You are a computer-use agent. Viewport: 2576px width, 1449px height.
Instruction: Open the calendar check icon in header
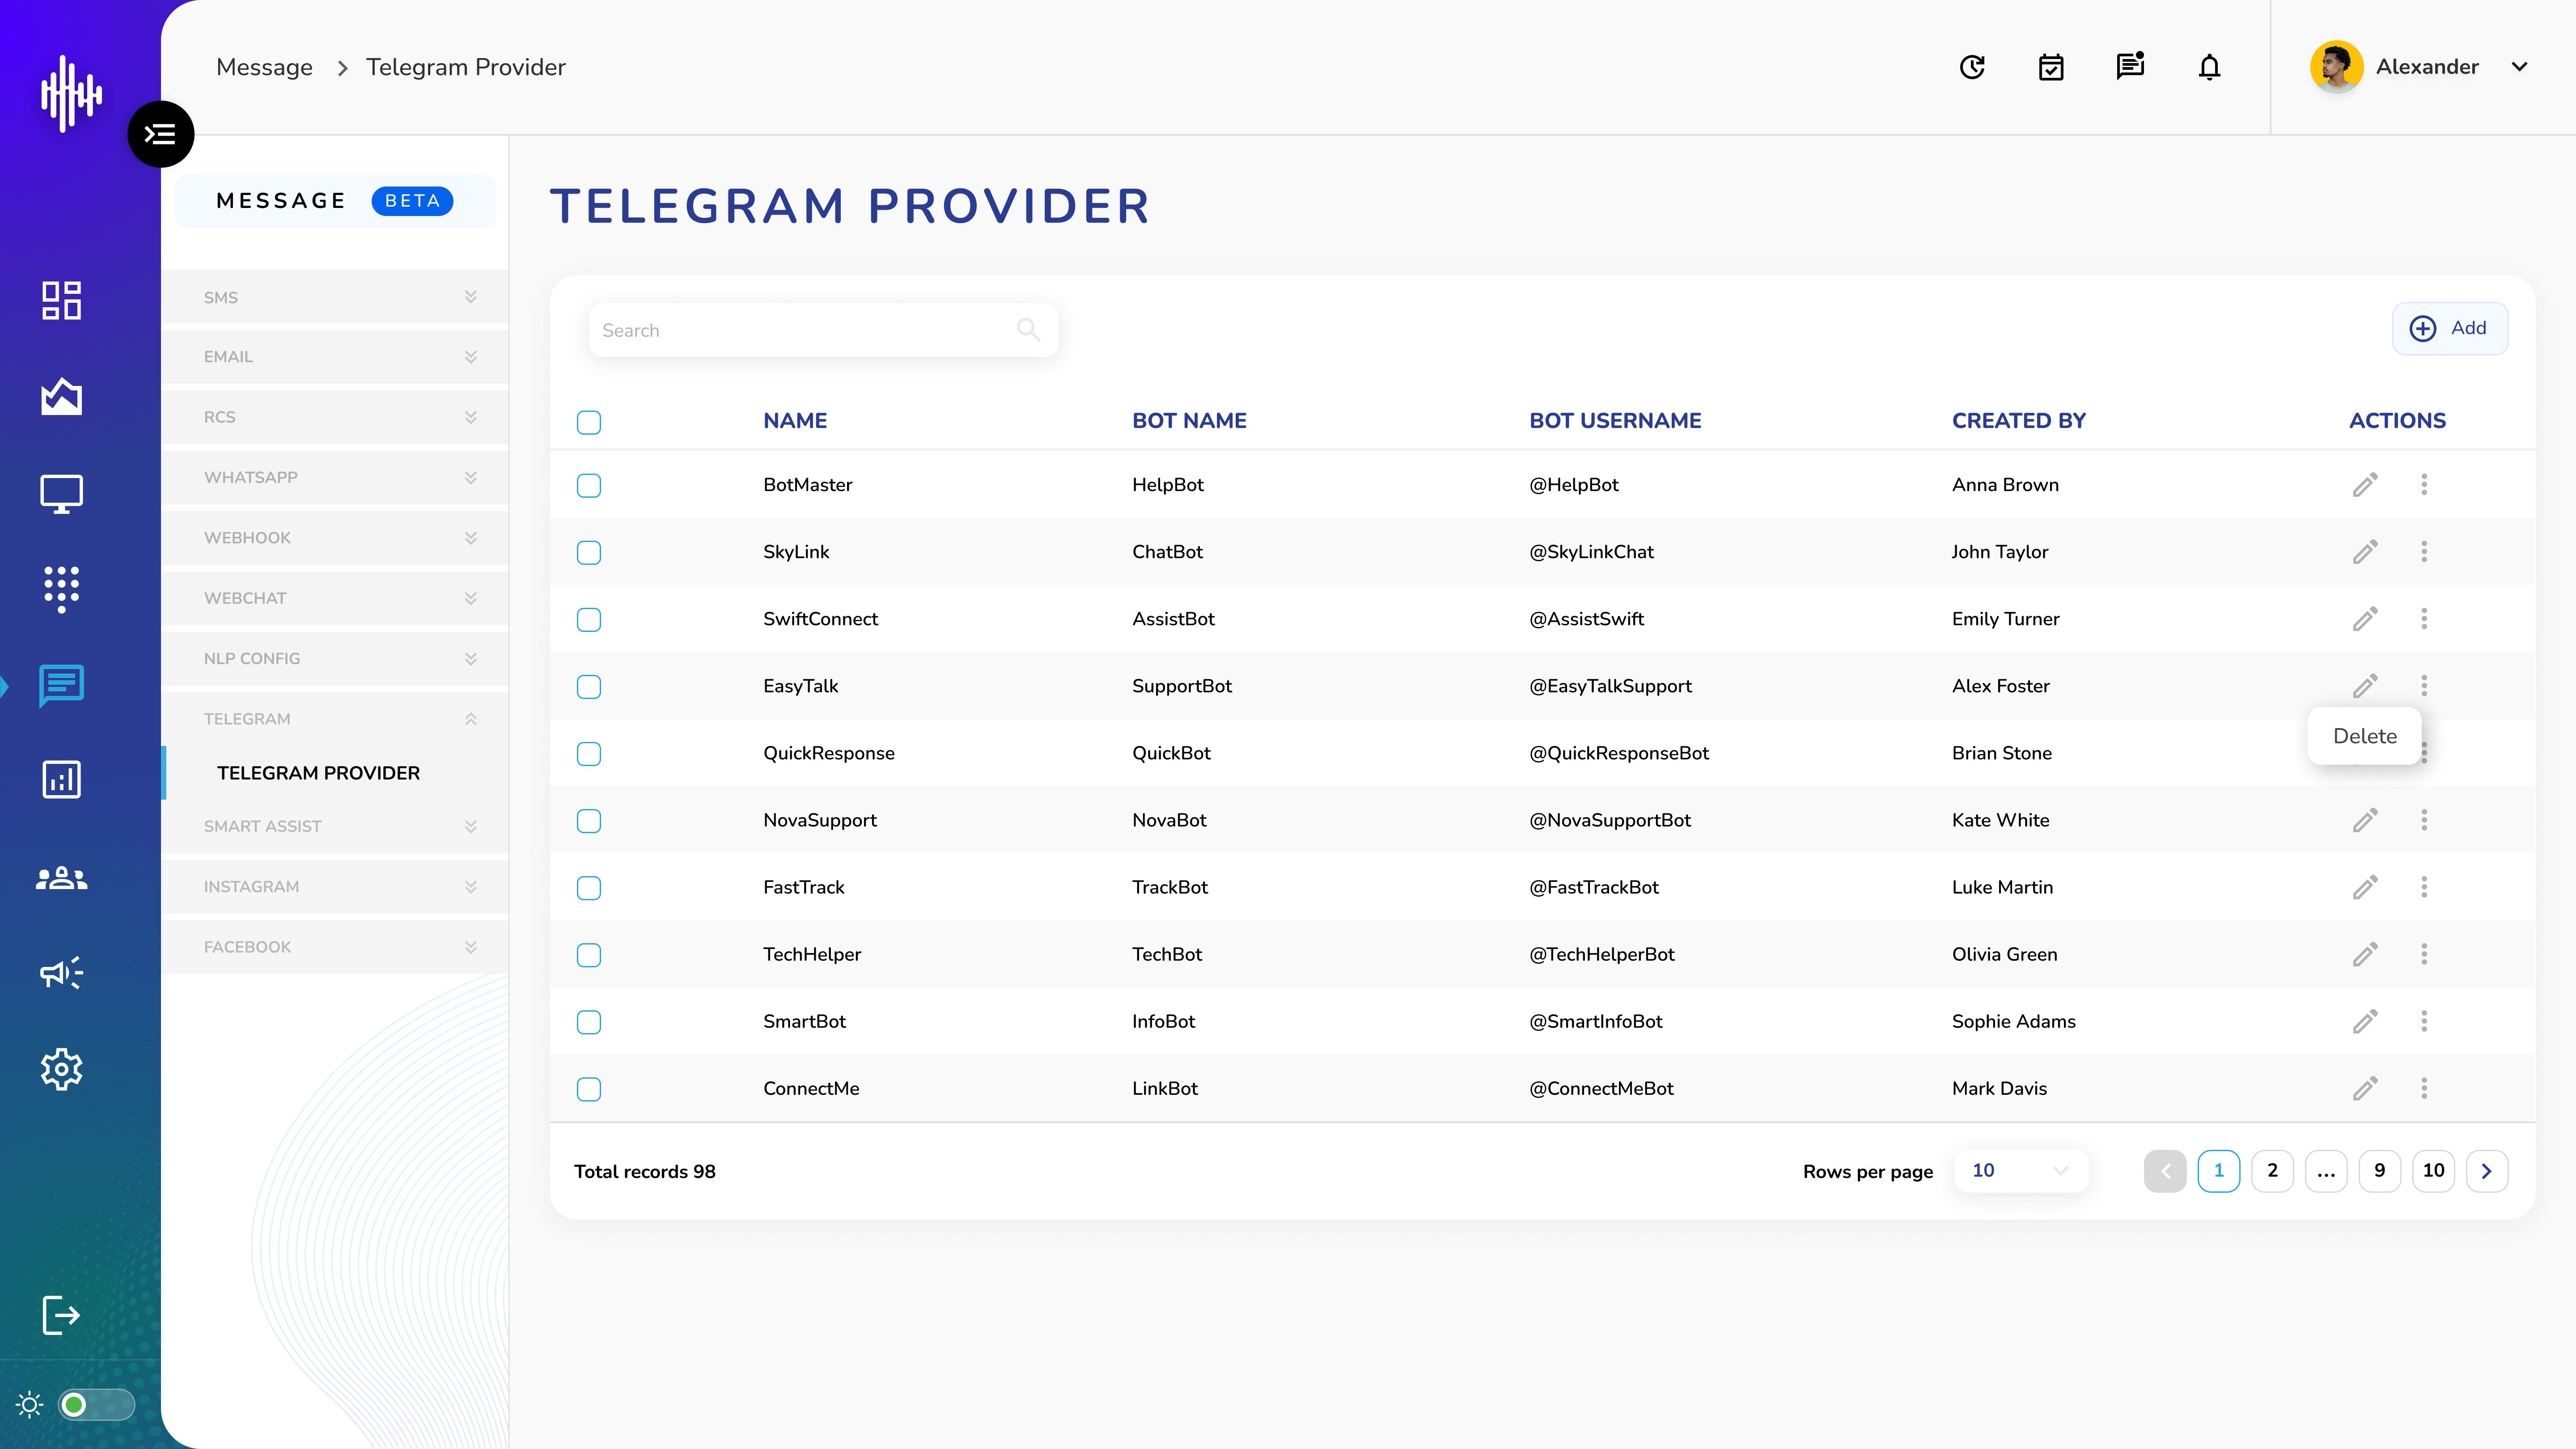coord(2051,67)
